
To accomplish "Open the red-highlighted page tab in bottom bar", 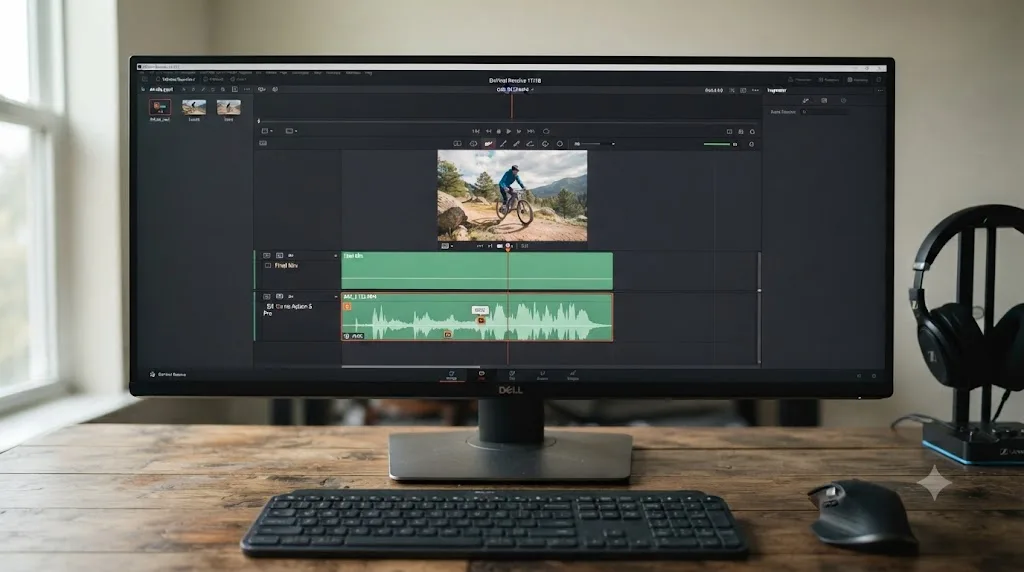I will click(x=481, y=375).
